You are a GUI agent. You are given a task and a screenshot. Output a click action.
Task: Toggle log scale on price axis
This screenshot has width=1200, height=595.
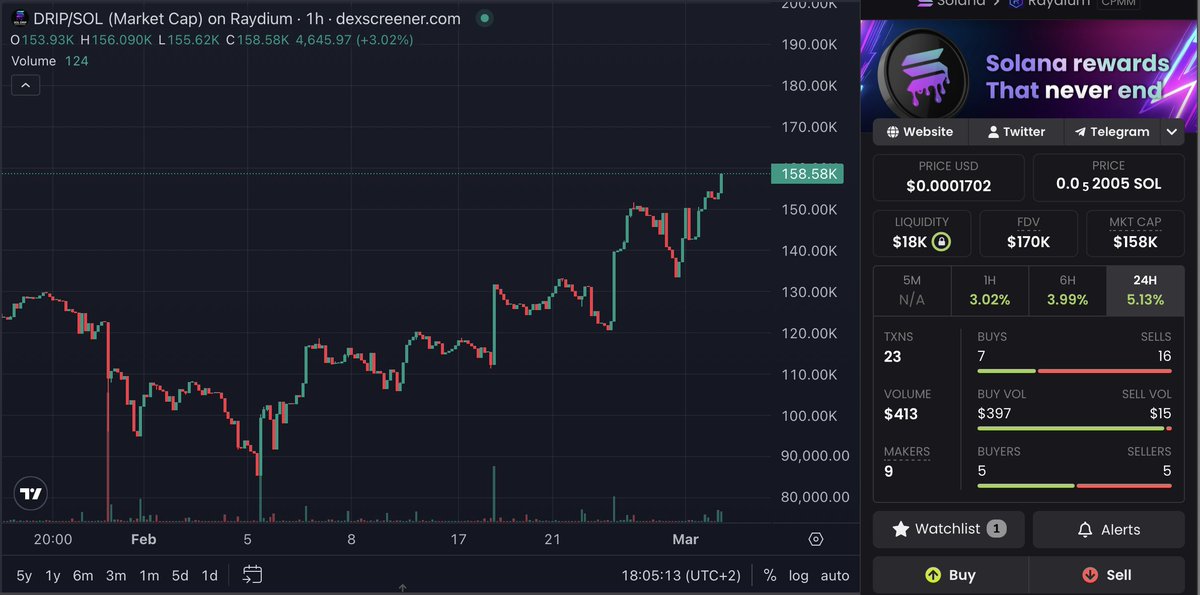click(x=798, y=575)
